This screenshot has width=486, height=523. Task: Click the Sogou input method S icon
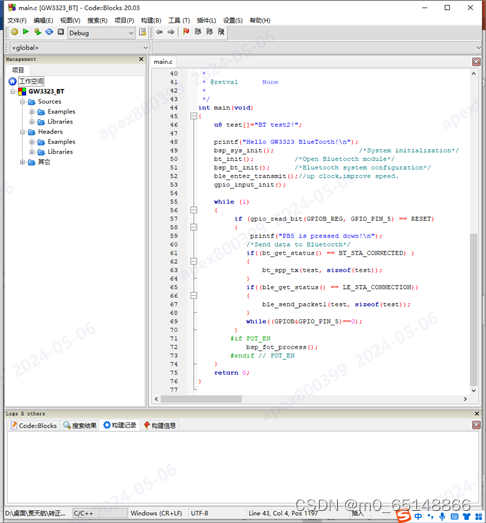pyautogui.click(x=403, y=516)
